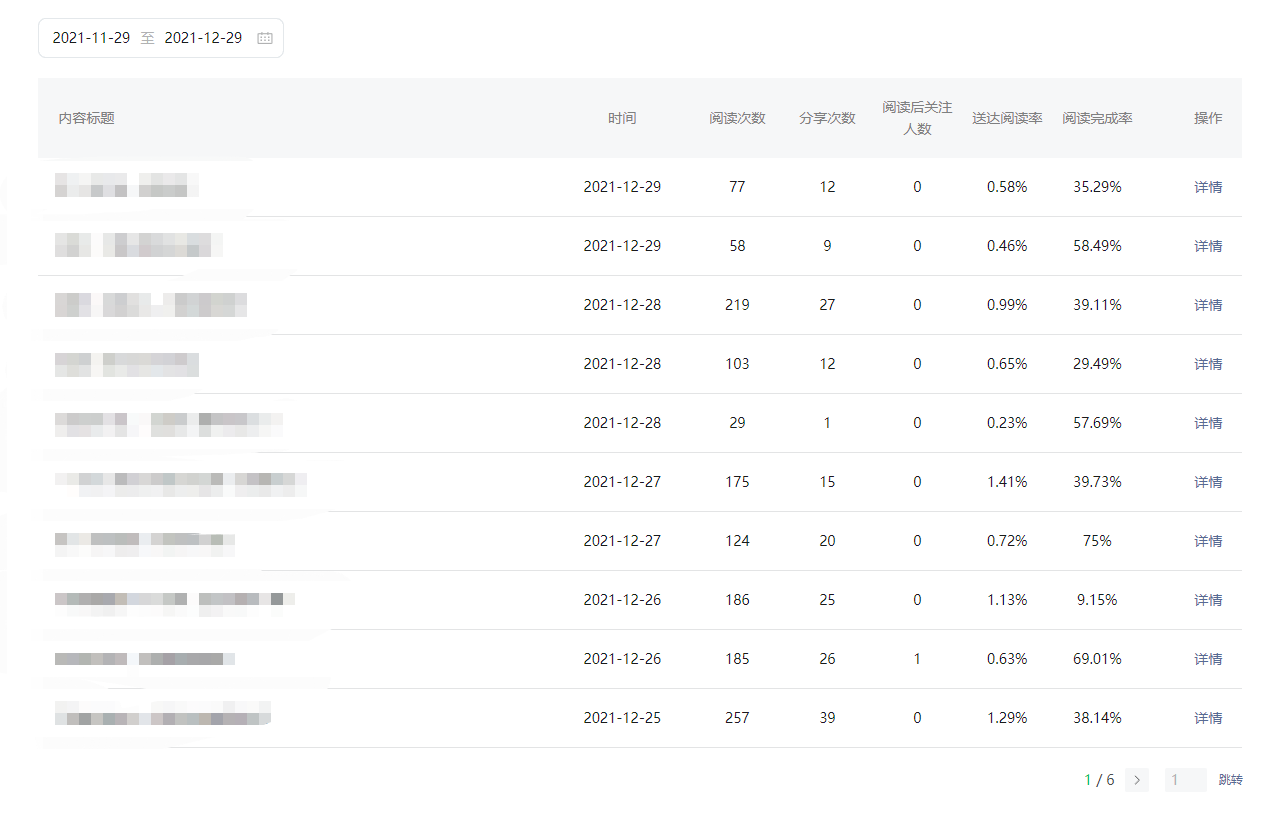Click the 送达阅读率 column header

click(x=1007, y=118)
